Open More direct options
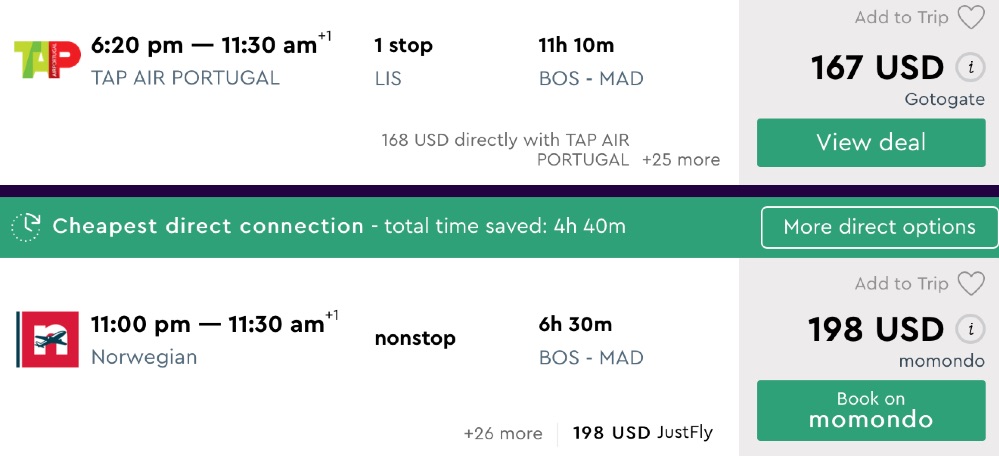999x456 pixels. 879,227
